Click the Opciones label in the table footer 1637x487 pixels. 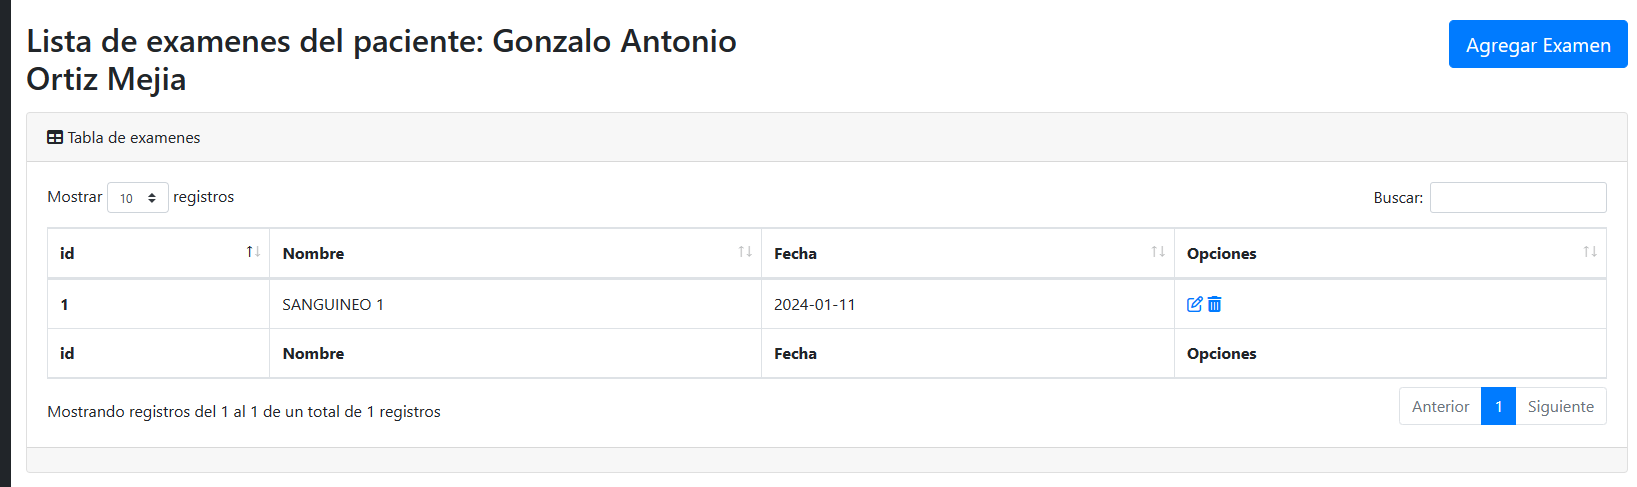1221,353
